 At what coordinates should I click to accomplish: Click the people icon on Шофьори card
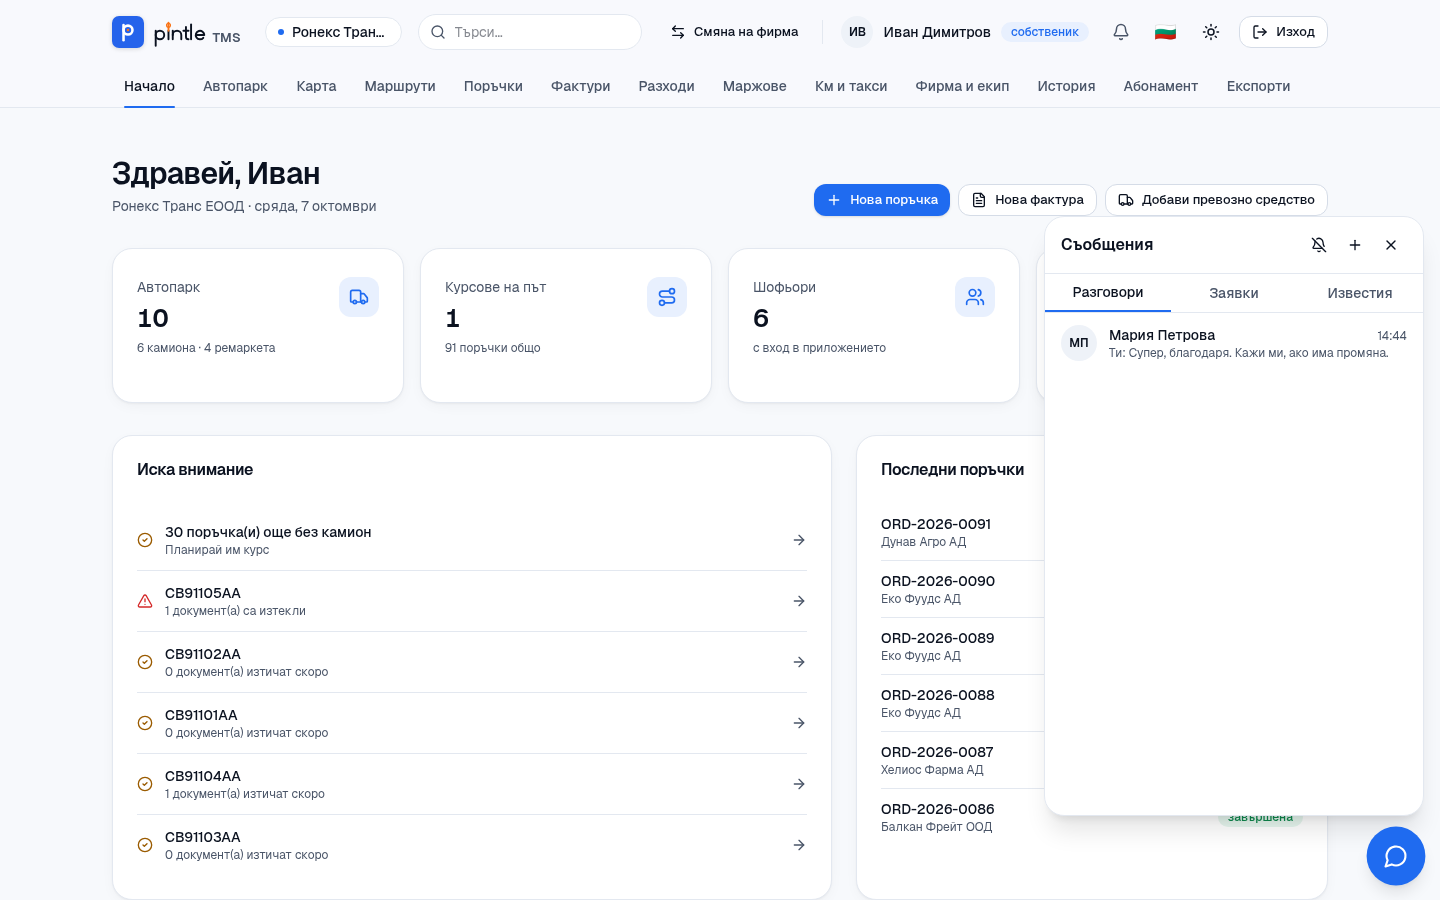tap(975, 297)
